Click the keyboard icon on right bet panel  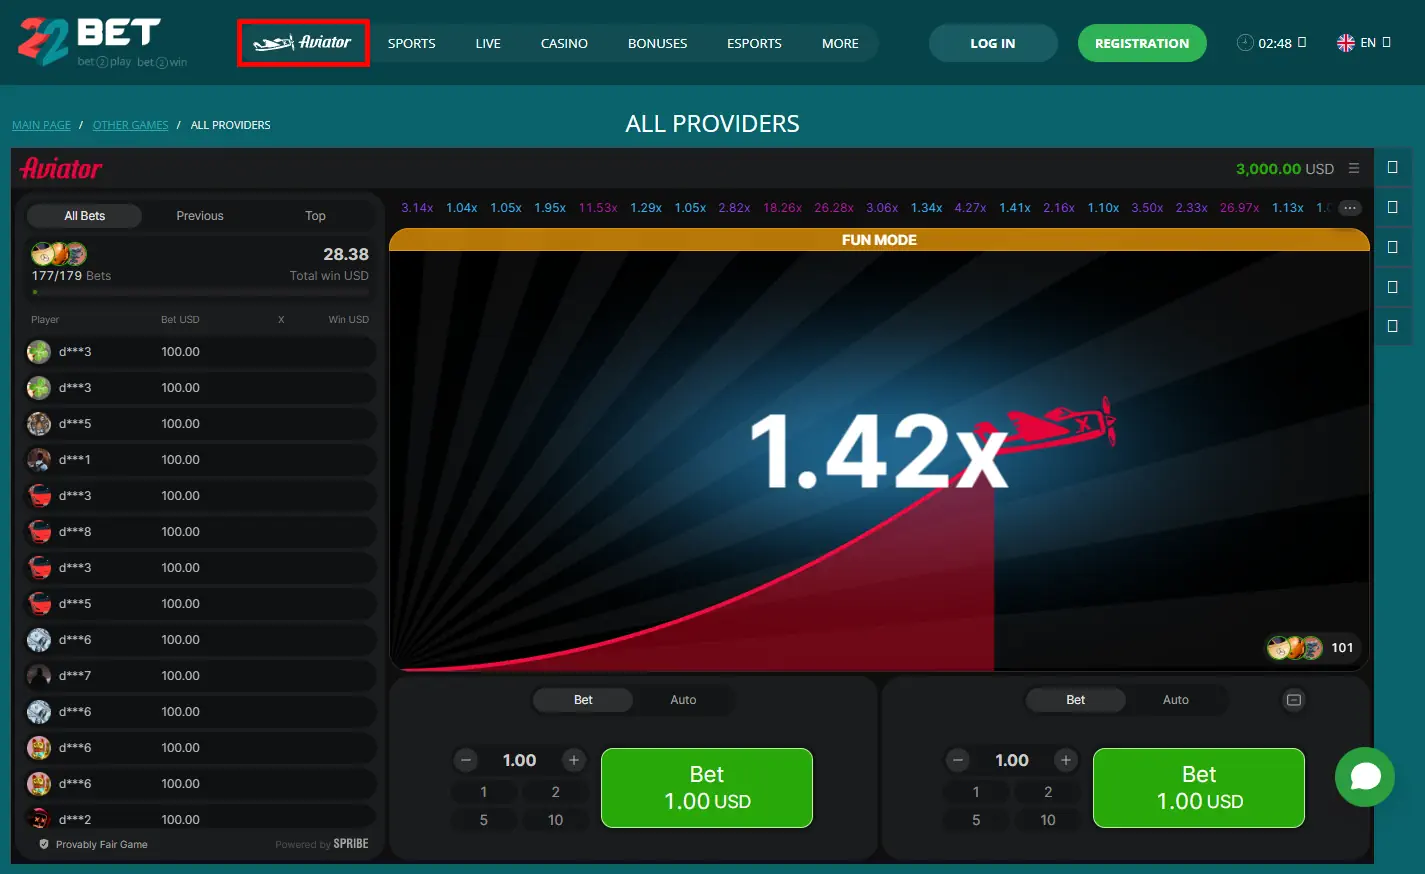1293,700
